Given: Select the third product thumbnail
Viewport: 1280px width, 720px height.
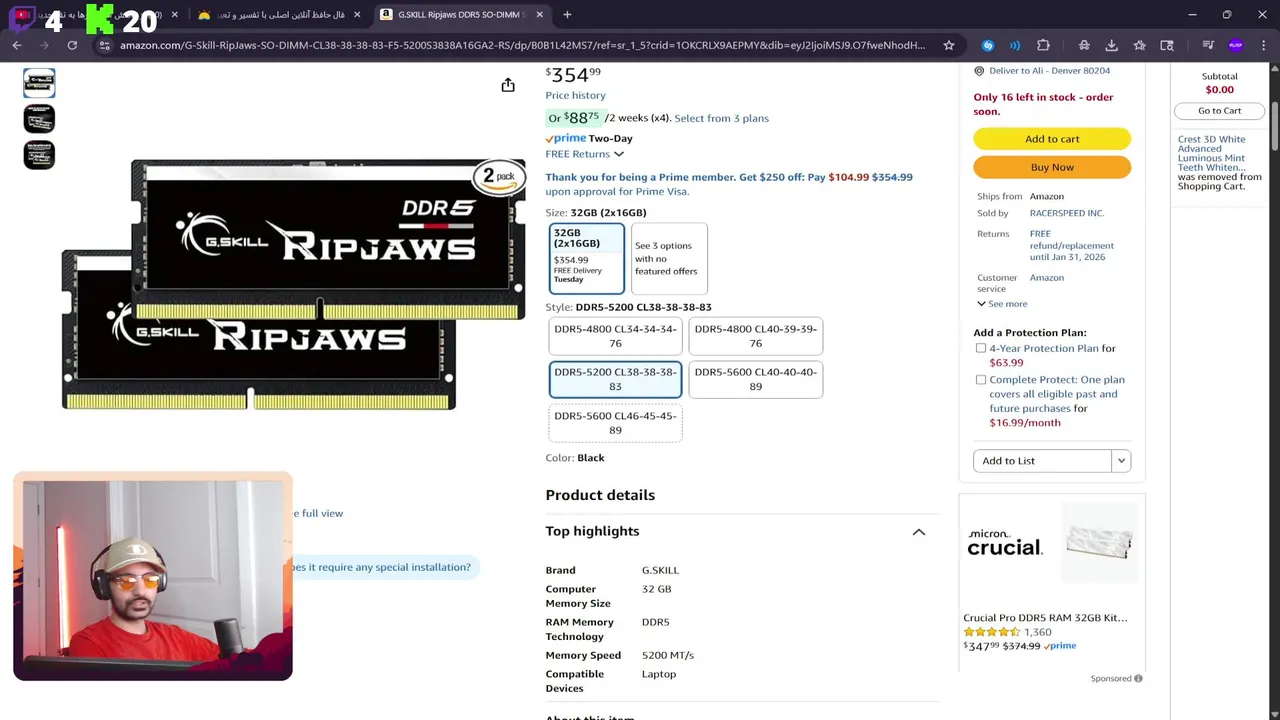Looking at the screenshot, I should pyautogui.click(x=39, y=155).
